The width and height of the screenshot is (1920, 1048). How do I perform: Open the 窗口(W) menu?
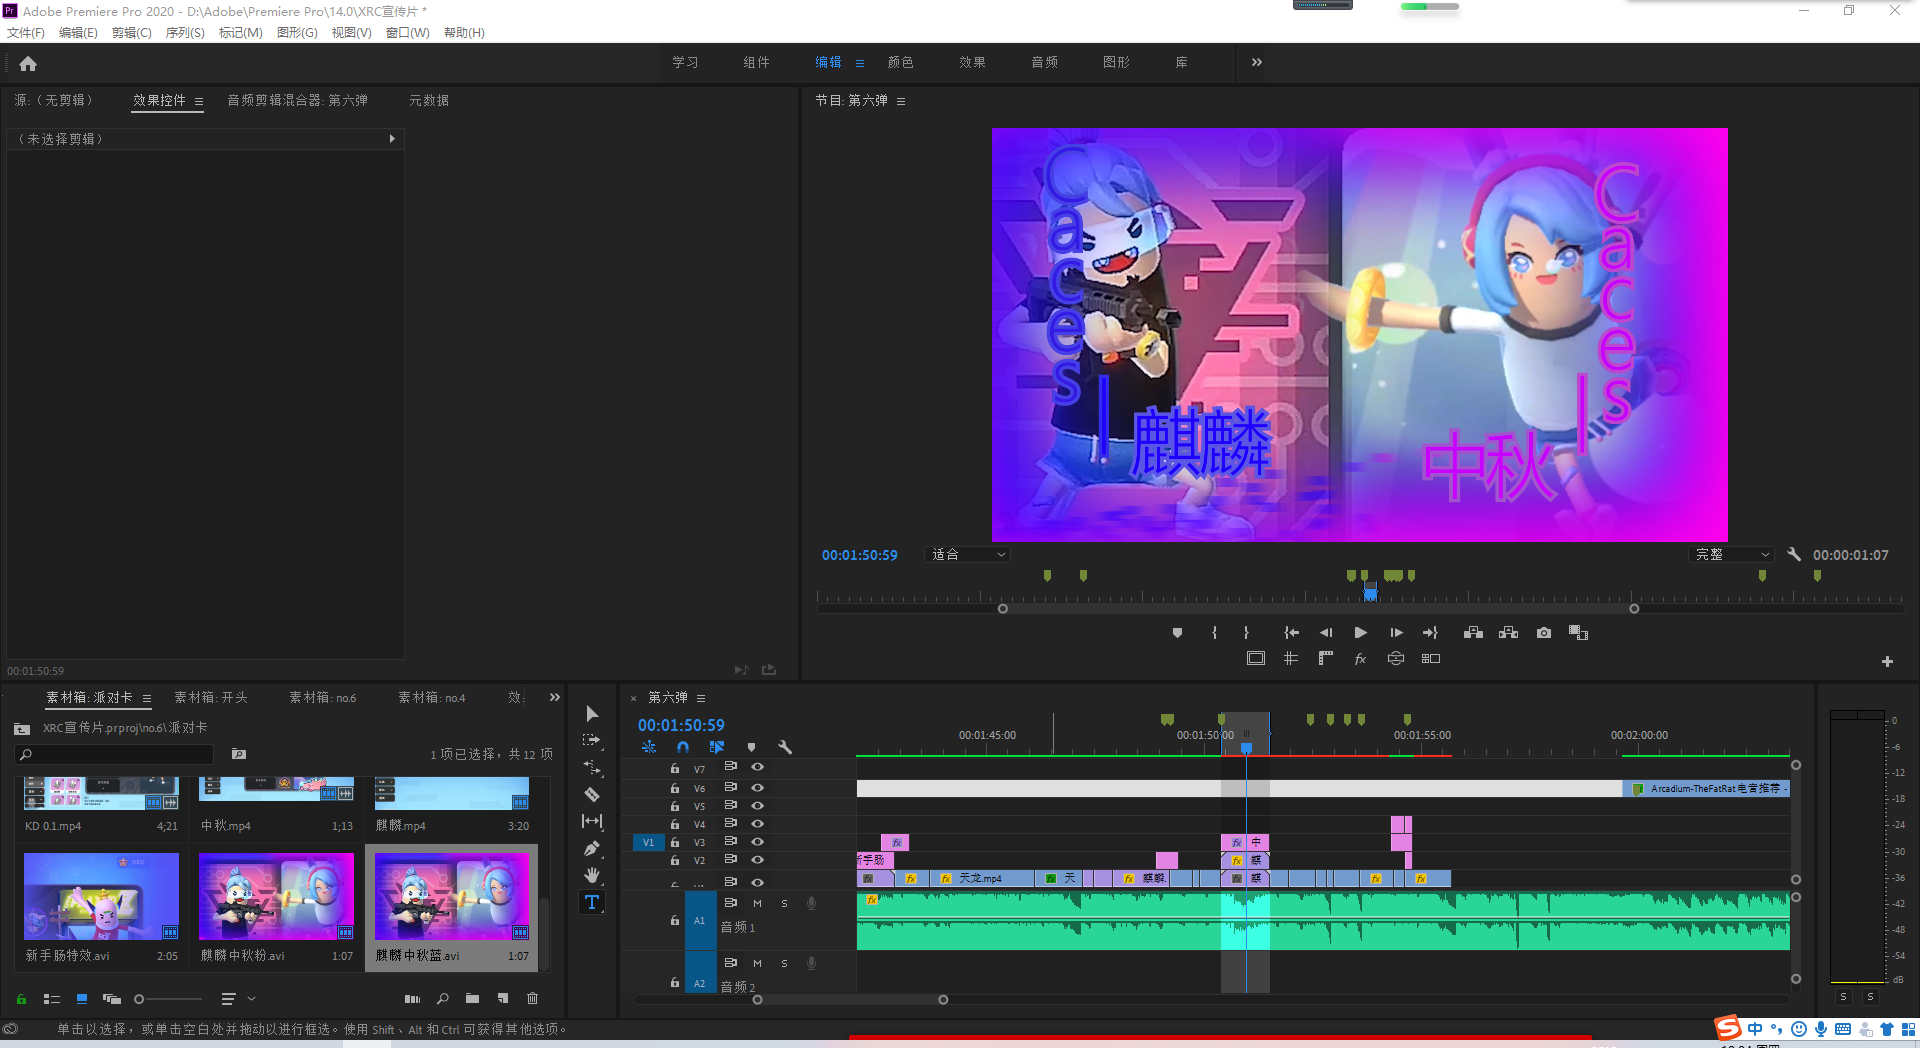coord(408,33)
